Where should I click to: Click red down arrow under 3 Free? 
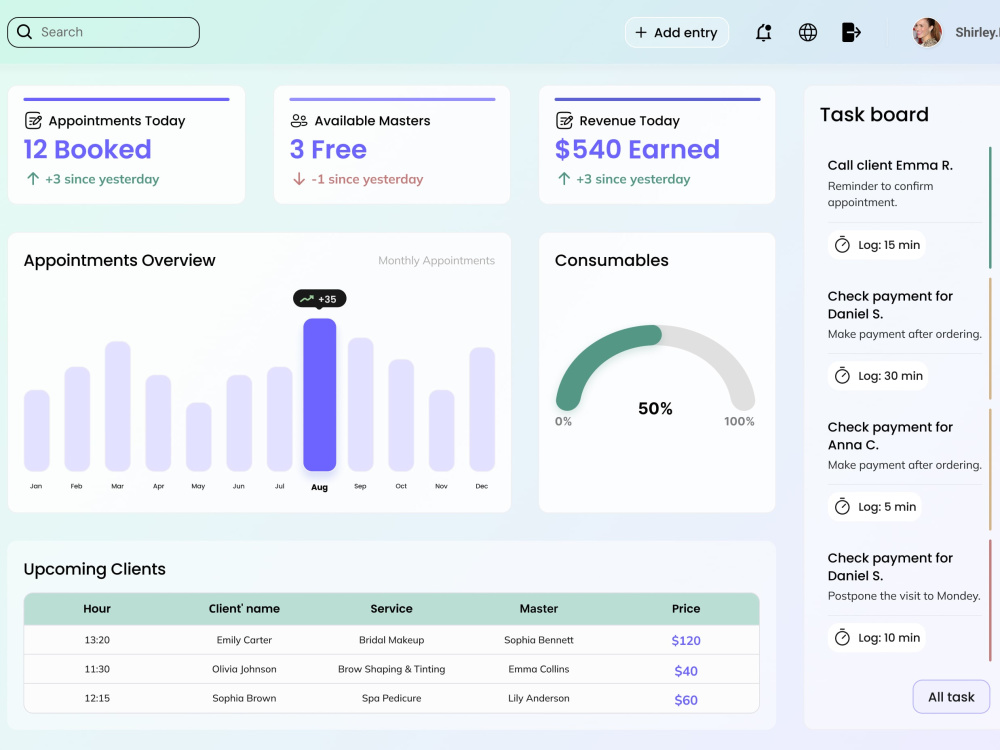pos(298,179)
